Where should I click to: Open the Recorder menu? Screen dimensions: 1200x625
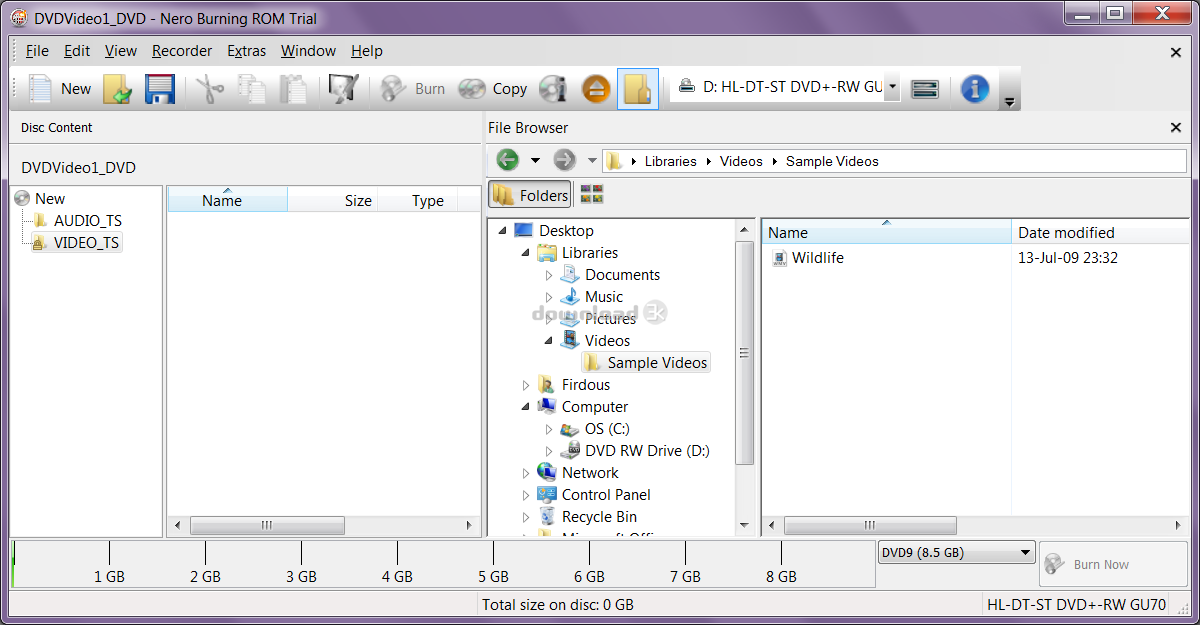pyautogui.click(x=182, y=51)
